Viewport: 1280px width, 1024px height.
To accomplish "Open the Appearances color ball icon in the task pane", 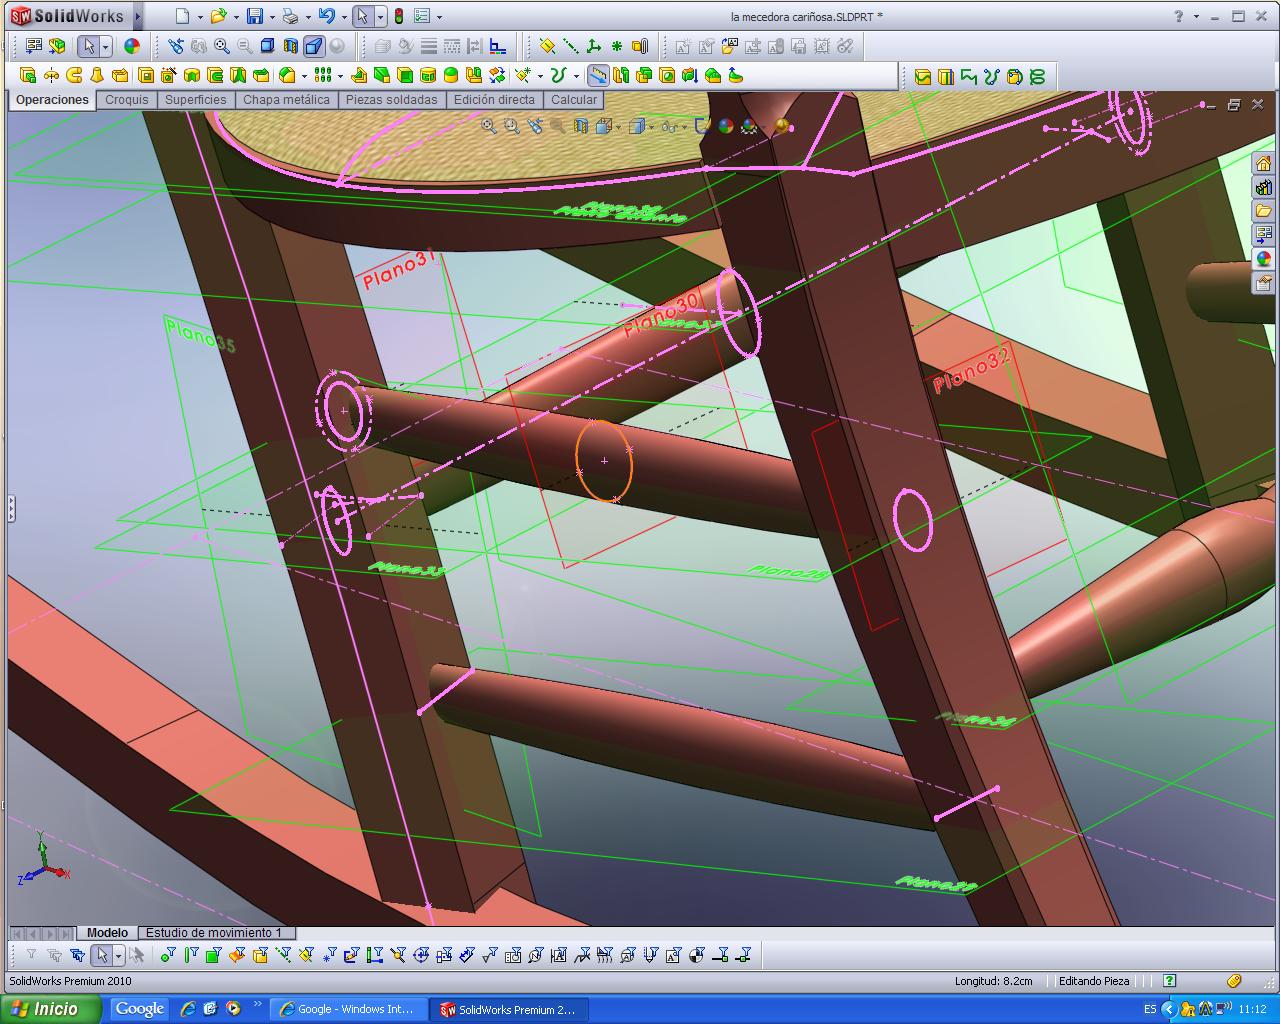I will point(1263,259).
